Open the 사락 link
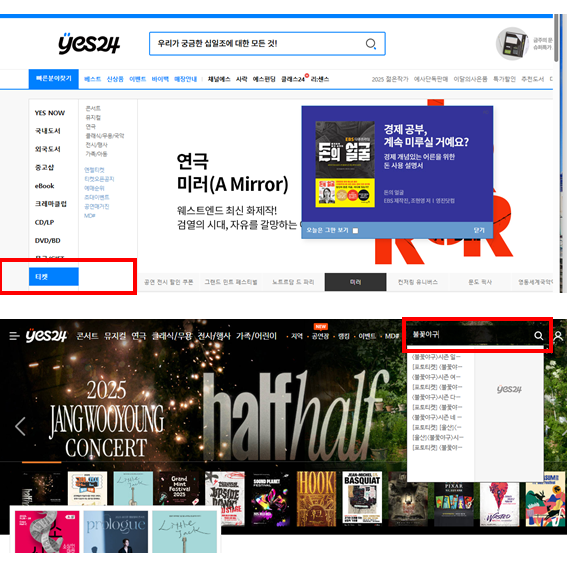Viewport: 567px width, 567px height. (242, 79)
